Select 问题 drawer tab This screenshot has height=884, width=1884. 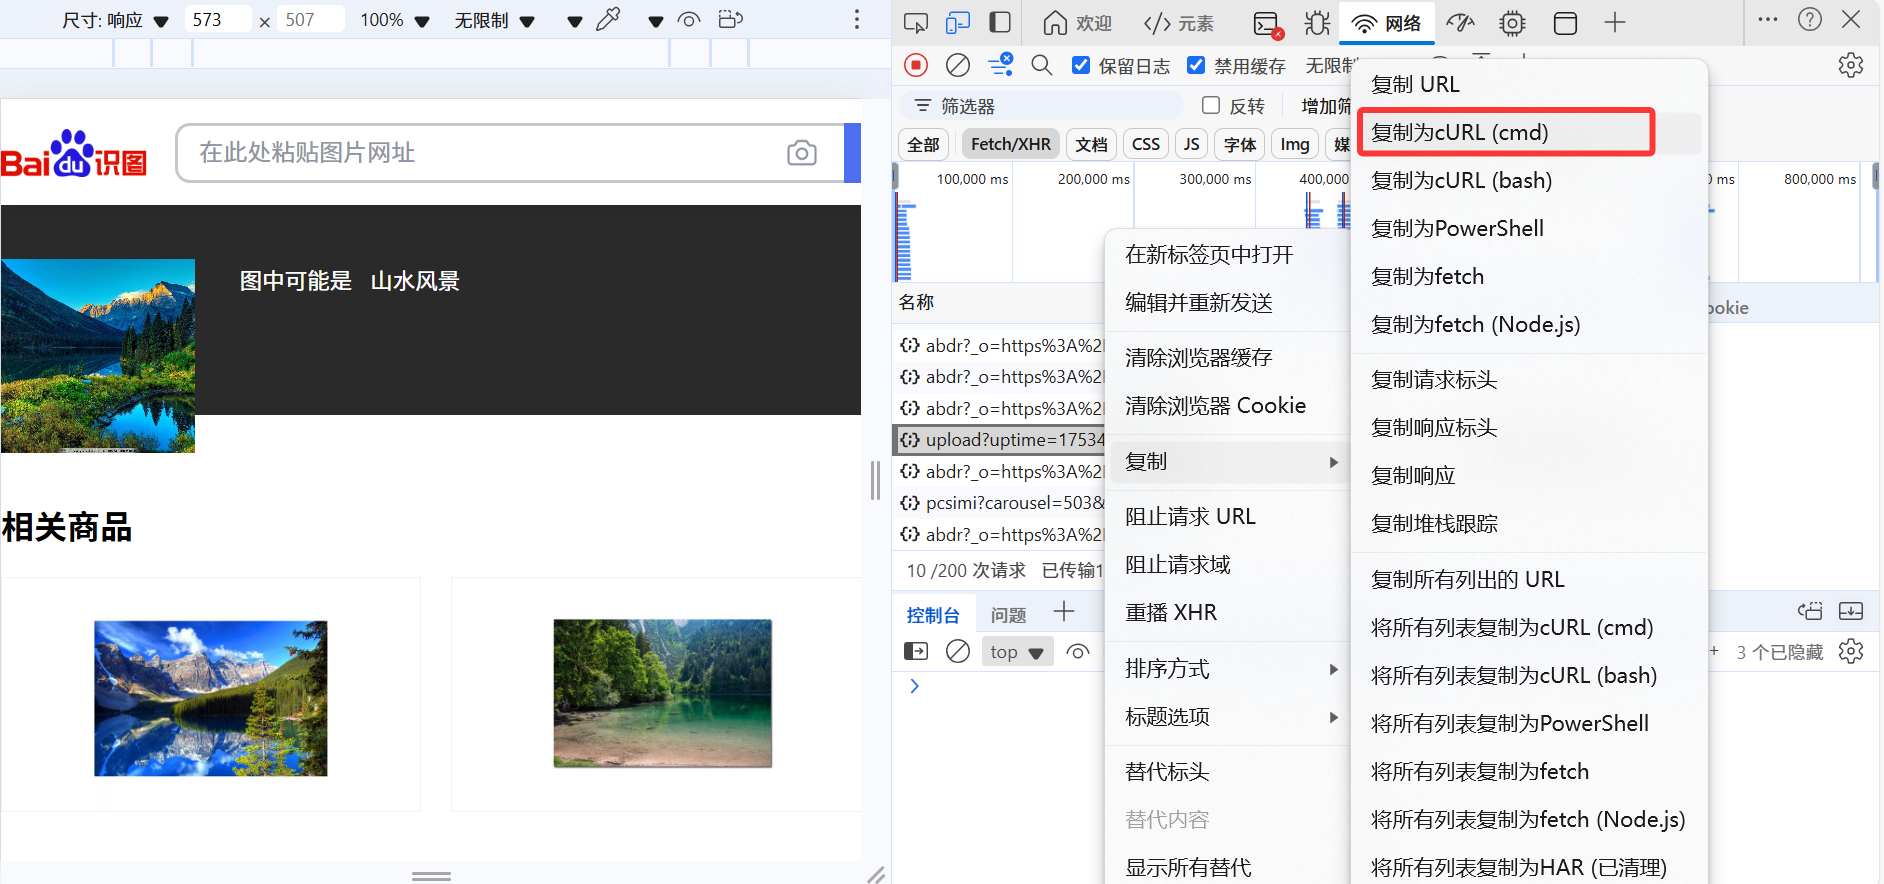1008,615
